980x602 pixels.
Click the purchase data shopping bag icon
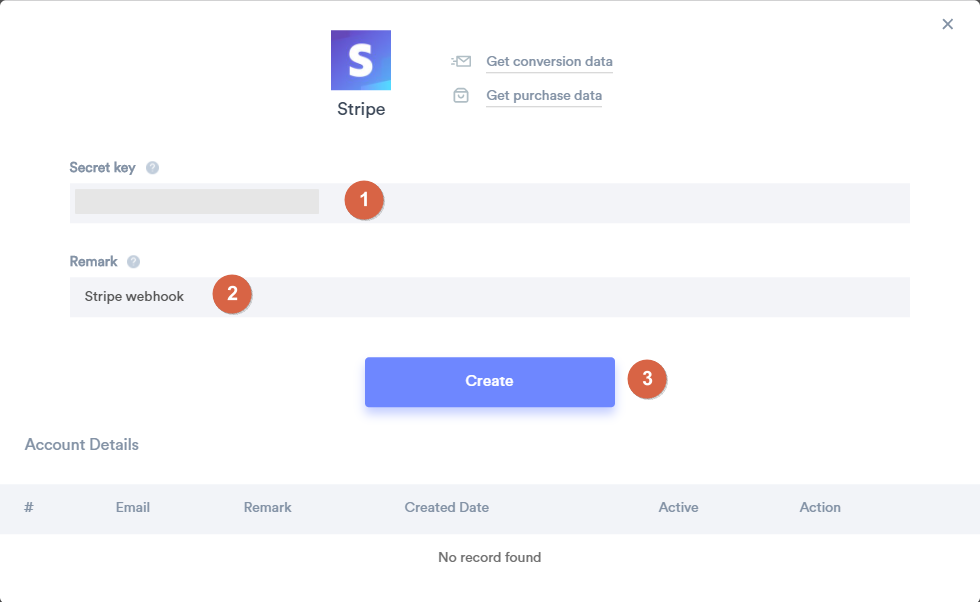pos(461,95)
